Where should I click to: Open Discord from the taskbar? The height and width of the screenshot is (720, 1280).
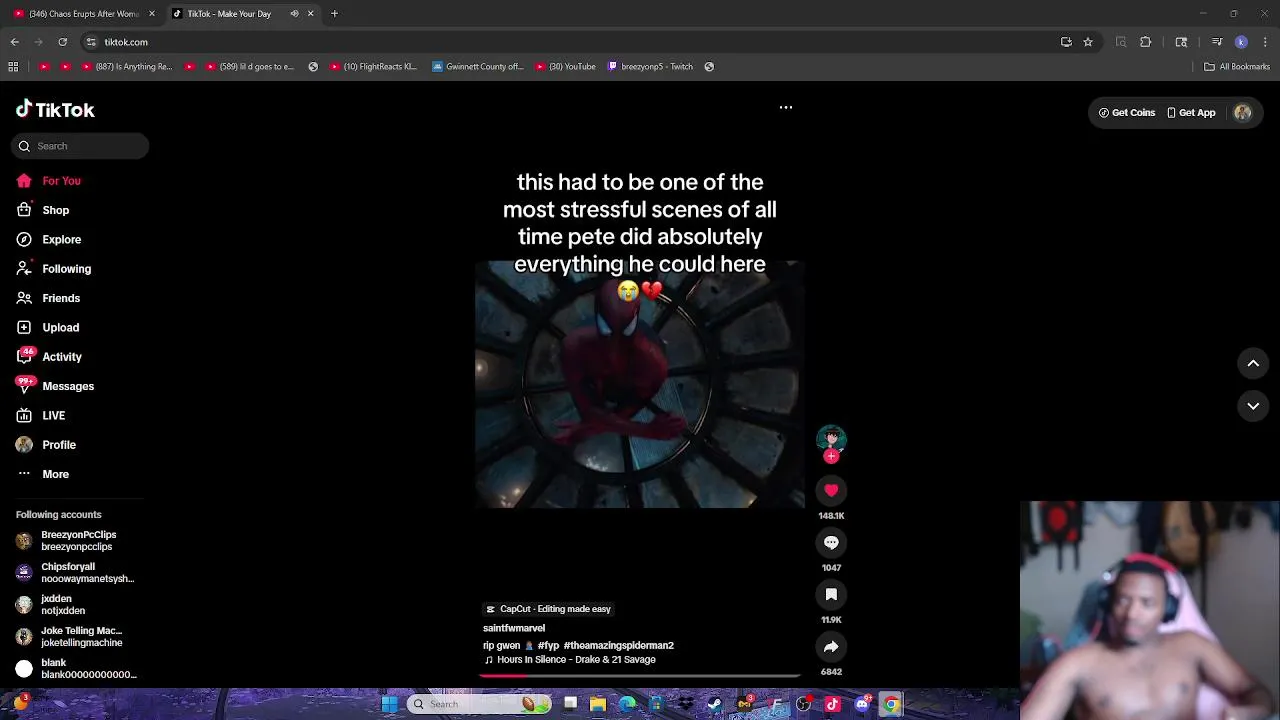862,704
